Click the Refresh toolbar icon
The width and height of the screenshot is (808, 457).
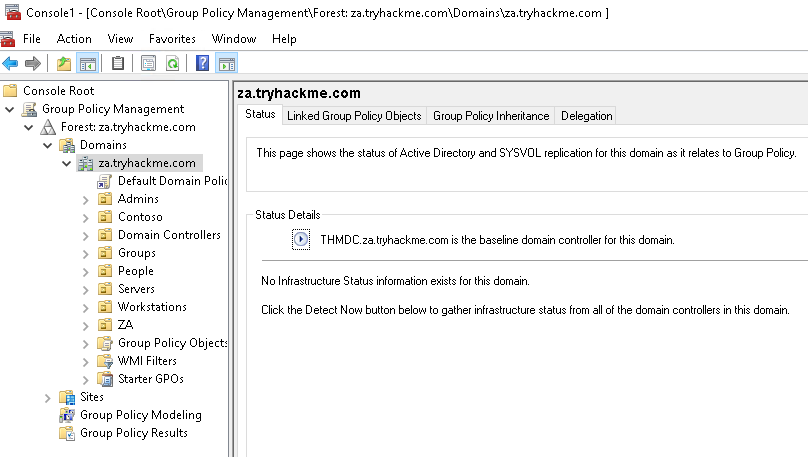tap(172, 64)
